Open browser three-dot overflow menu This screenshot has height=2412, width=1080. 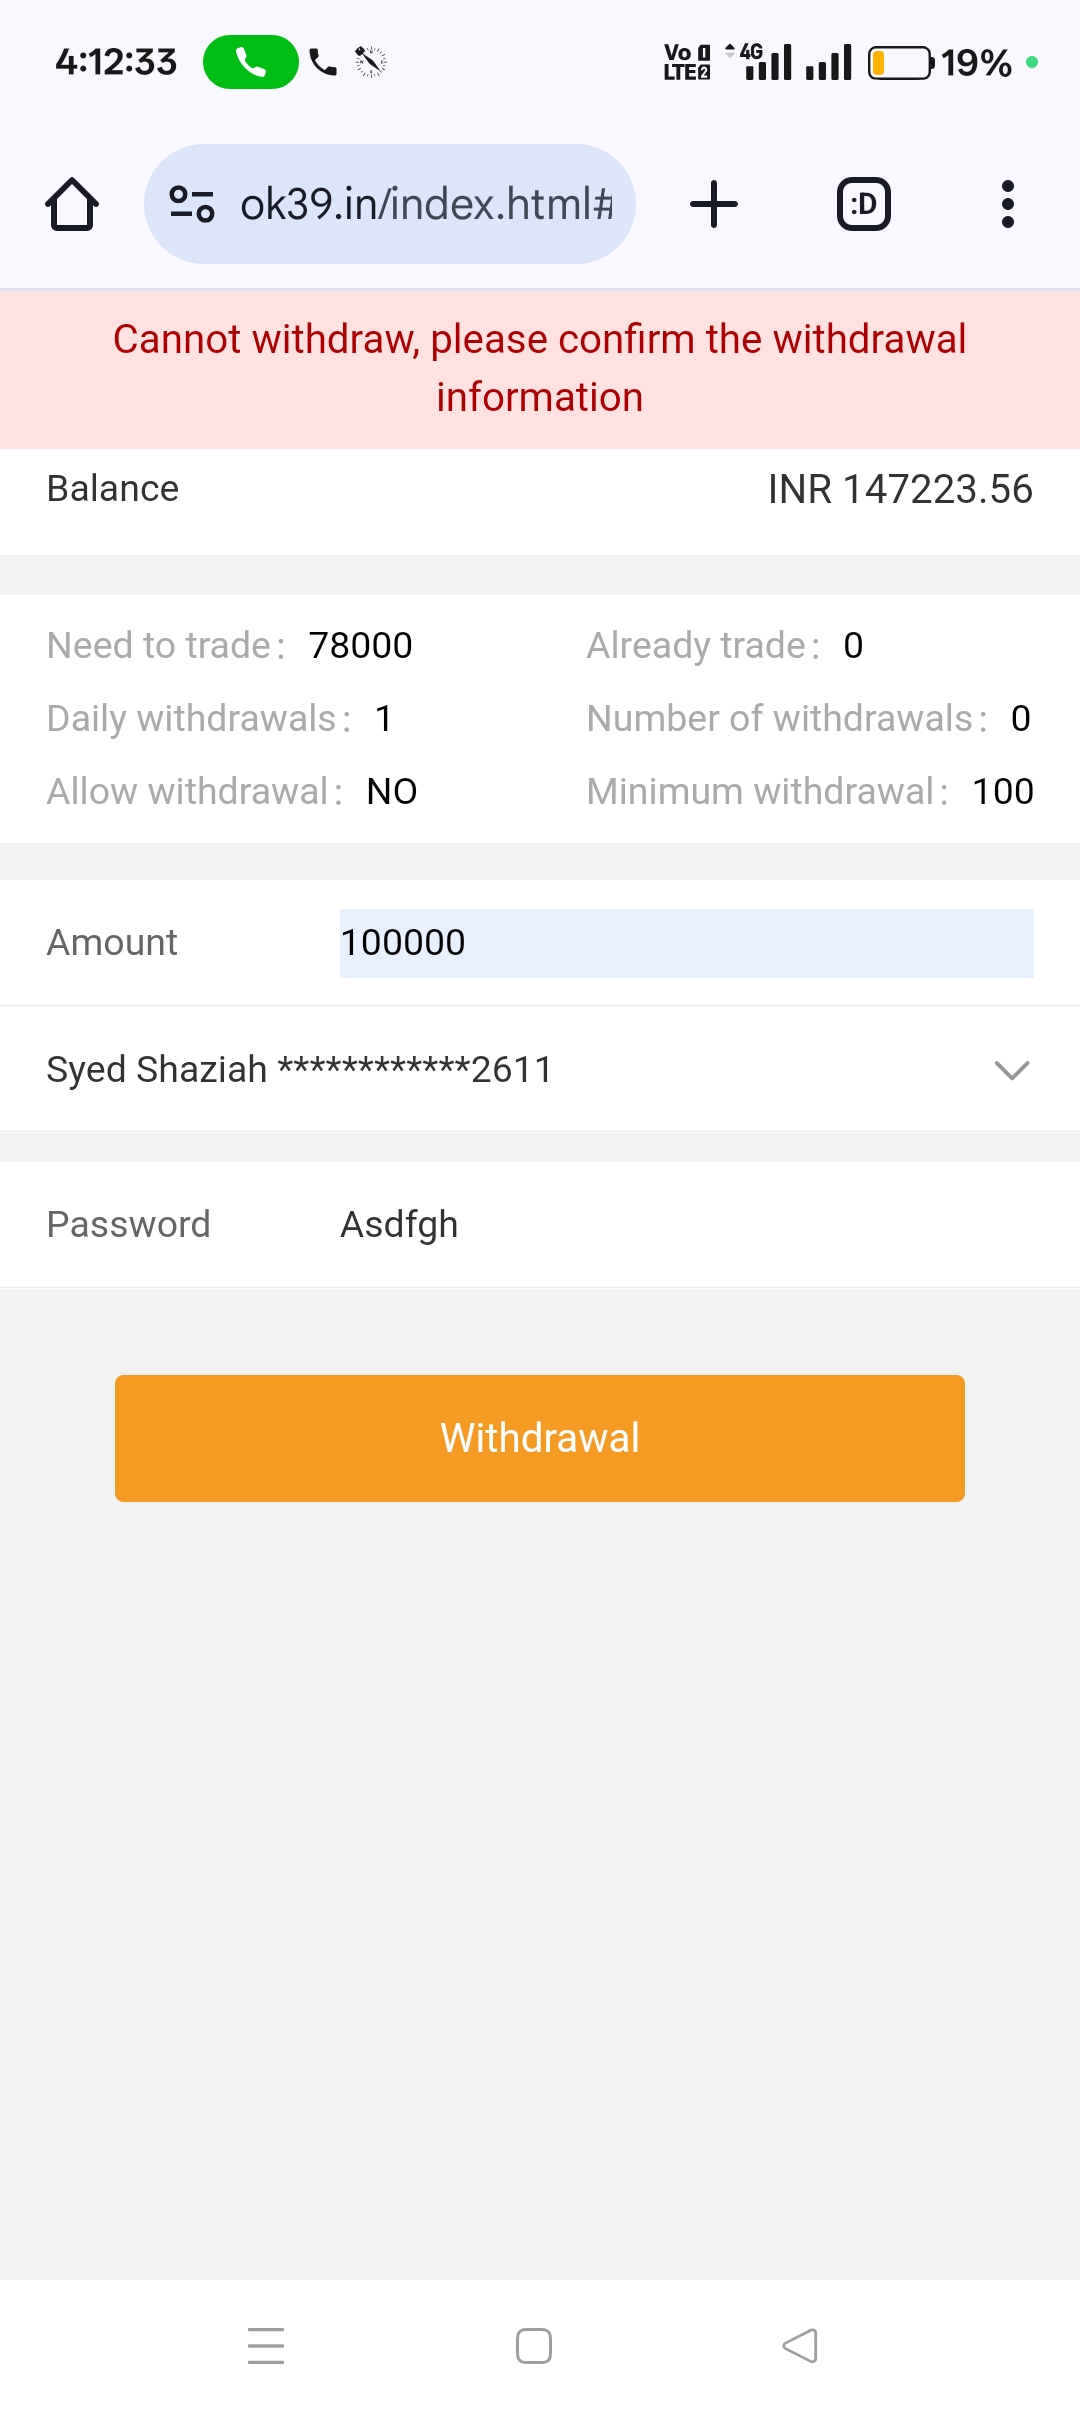coord(1007,204)
